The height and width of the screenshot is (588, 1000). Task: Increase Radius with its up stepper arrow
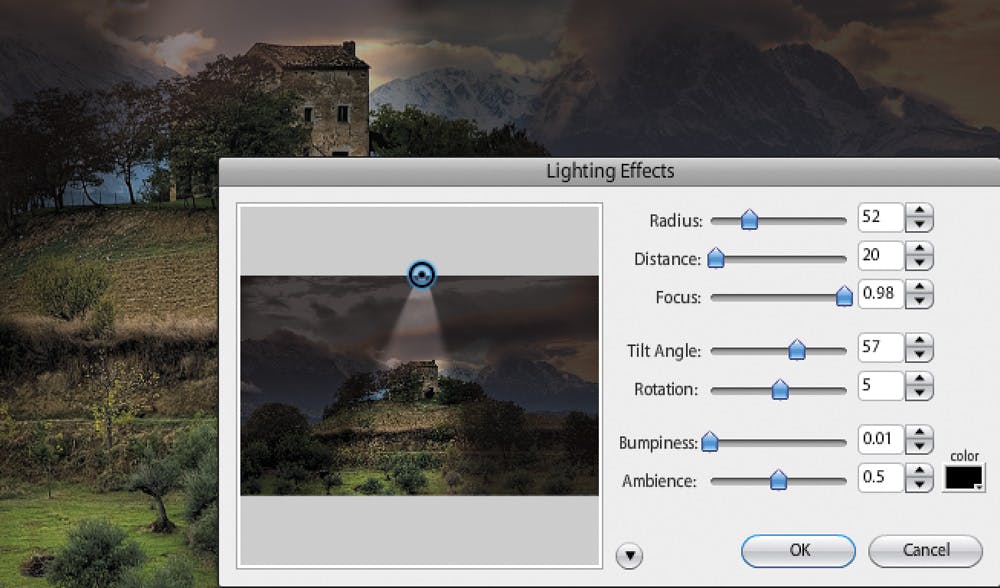point(919,210)
